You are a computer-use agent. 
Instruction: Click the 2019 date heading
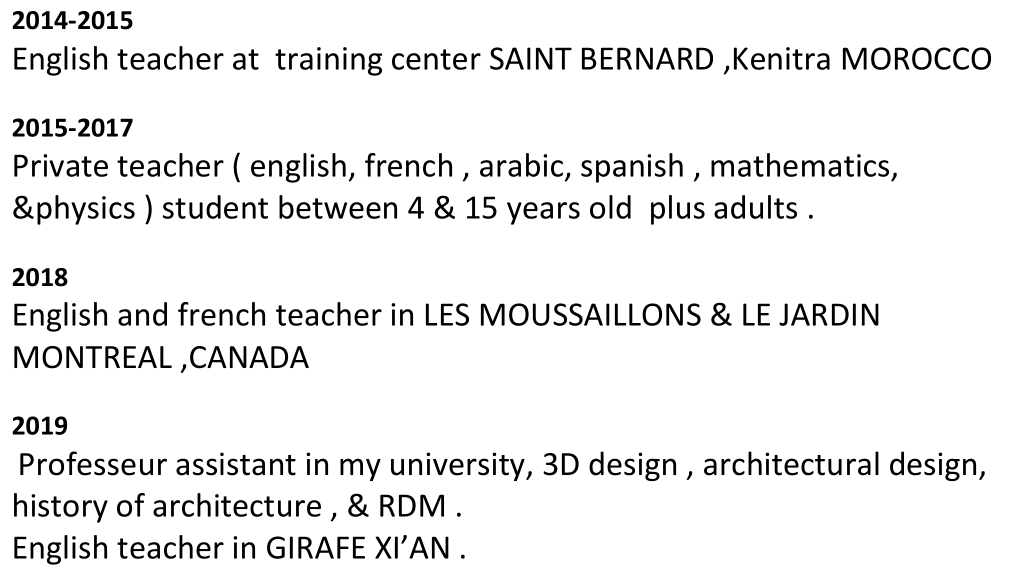click(x=39, y=426)
